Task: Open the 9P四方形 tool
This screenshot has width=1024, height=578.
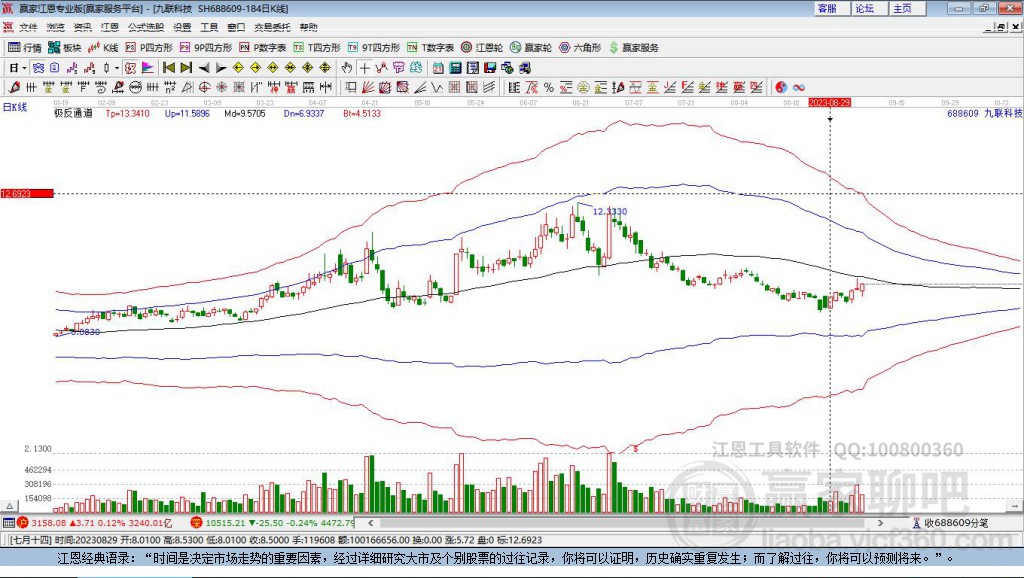Action: pyautogui.click(x=205, y=48)
